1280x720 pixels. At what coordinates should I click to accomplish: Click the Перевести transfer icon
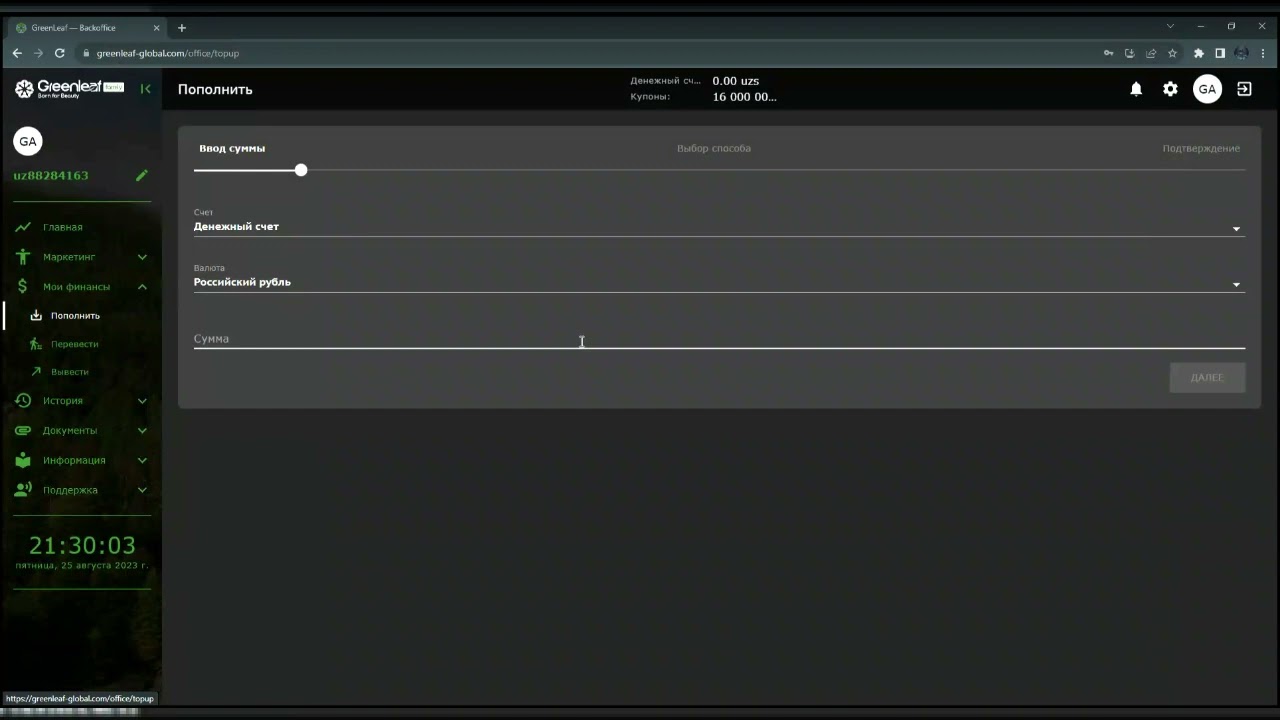pyautogui.click(x=36, y=344)
